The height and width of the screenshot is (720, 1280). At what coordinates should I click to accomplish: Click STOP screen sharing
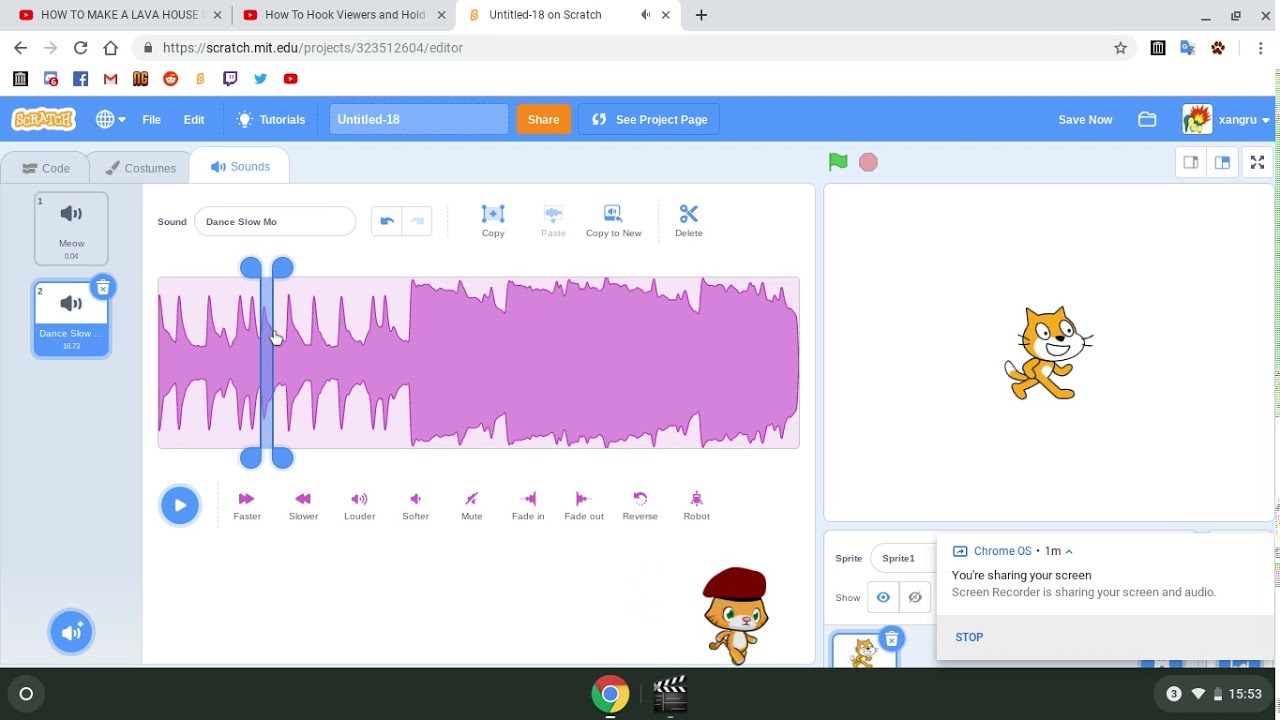969,637
